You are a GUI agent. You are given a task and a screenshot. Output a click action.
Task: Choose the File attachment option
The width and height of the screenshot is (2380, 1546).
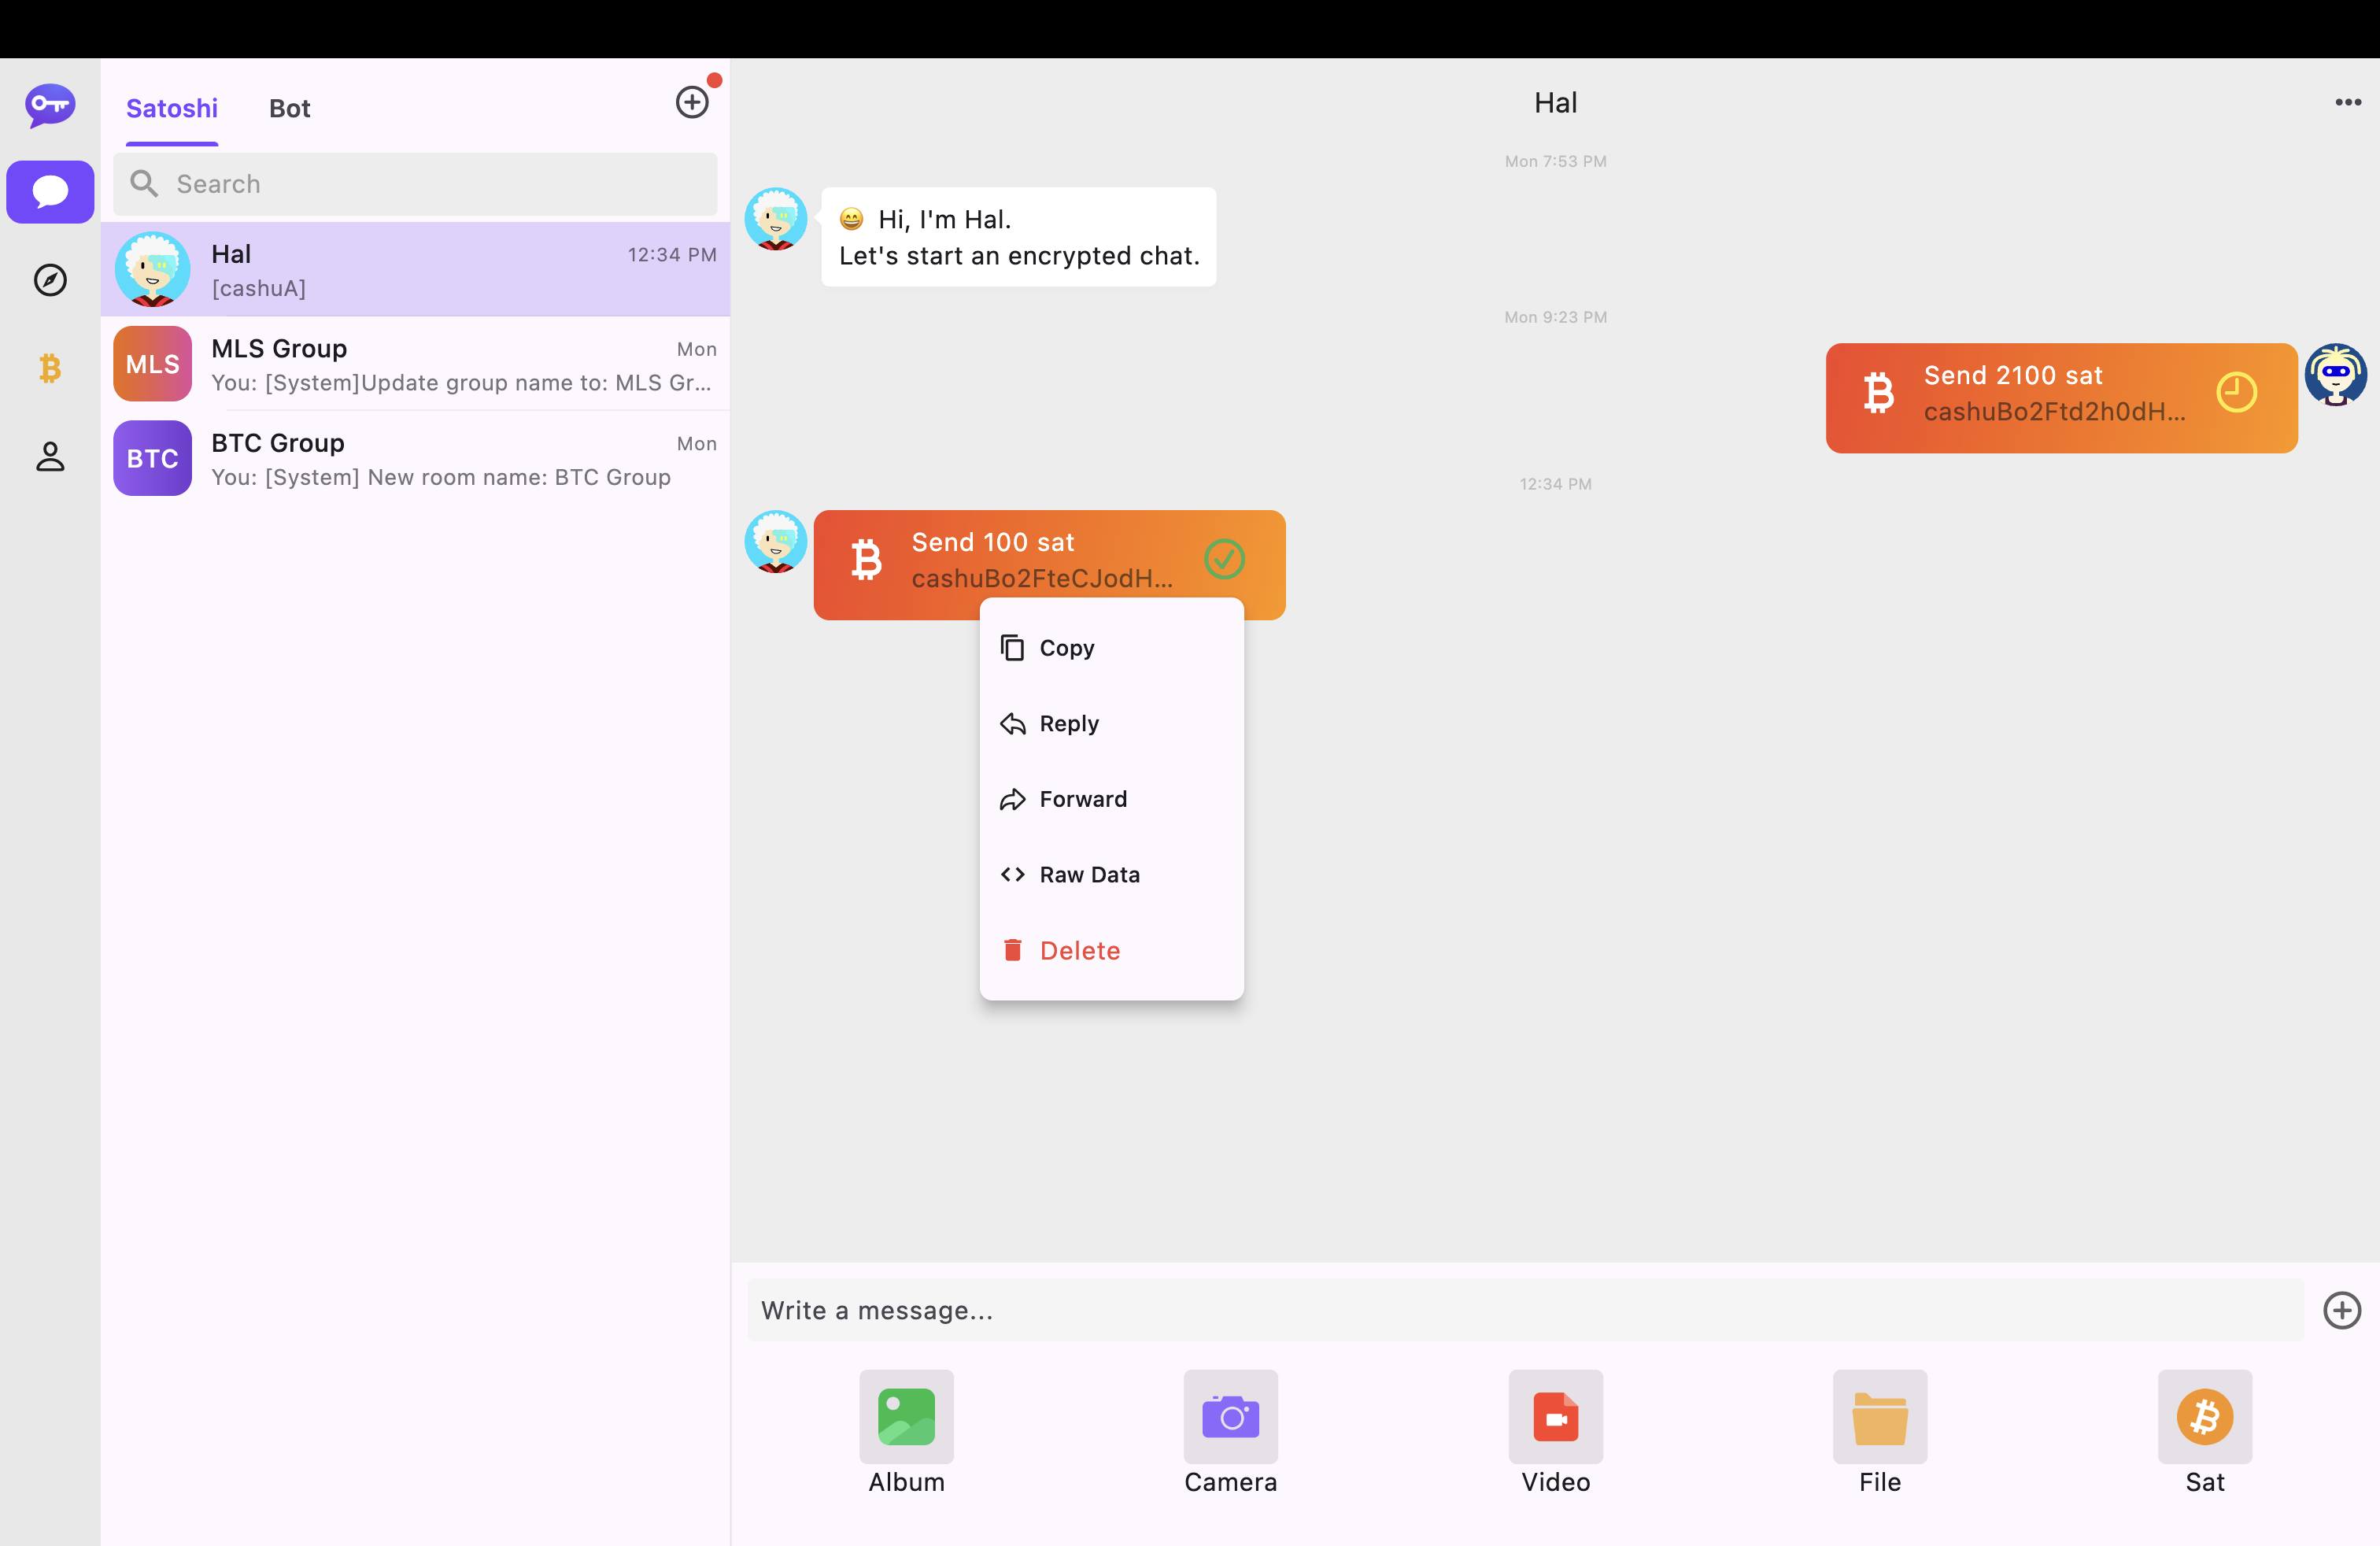(1879, 1416)
